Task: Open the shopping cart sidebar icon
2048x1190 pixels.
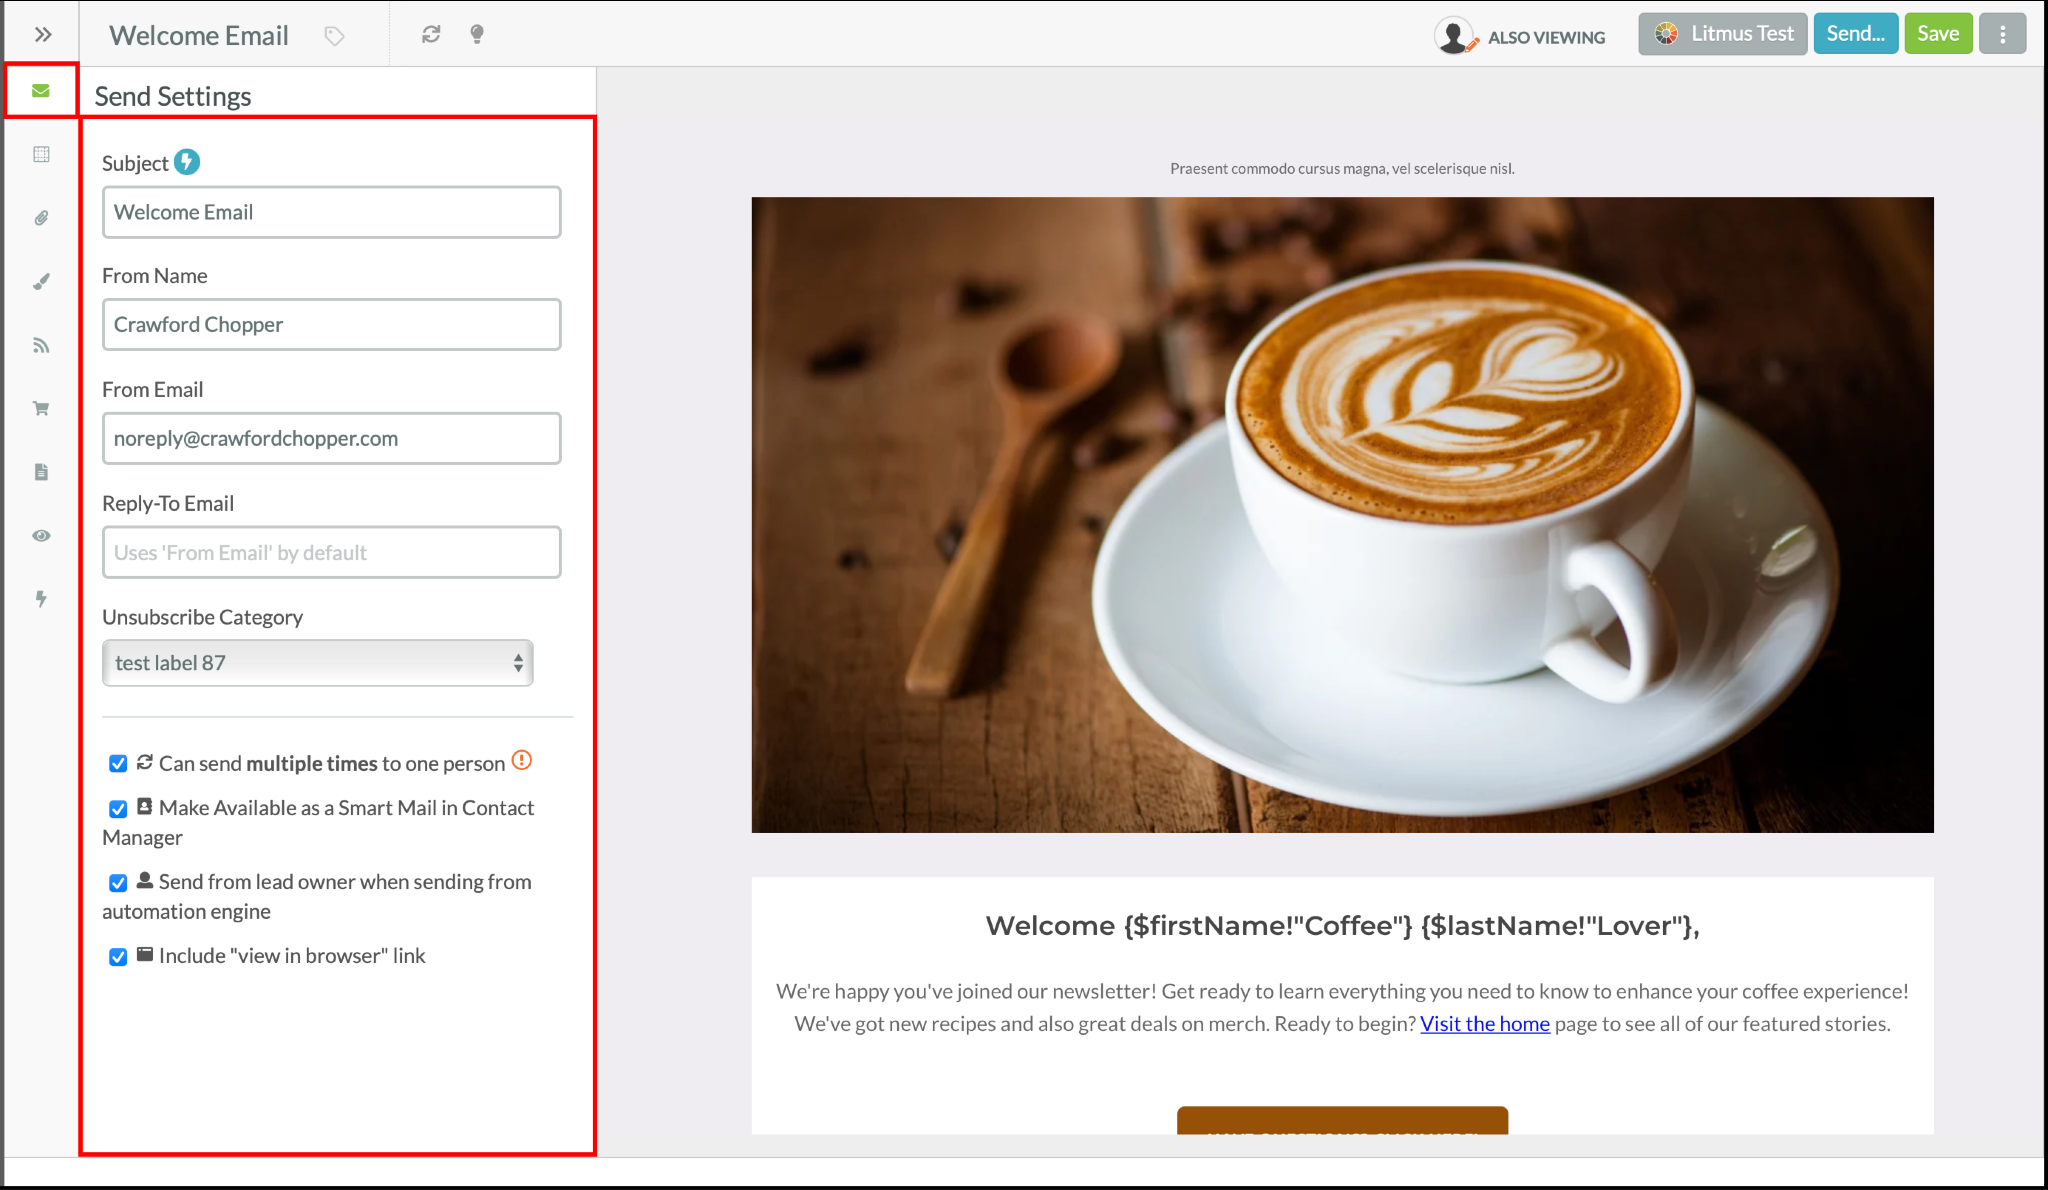Action: 41,408
